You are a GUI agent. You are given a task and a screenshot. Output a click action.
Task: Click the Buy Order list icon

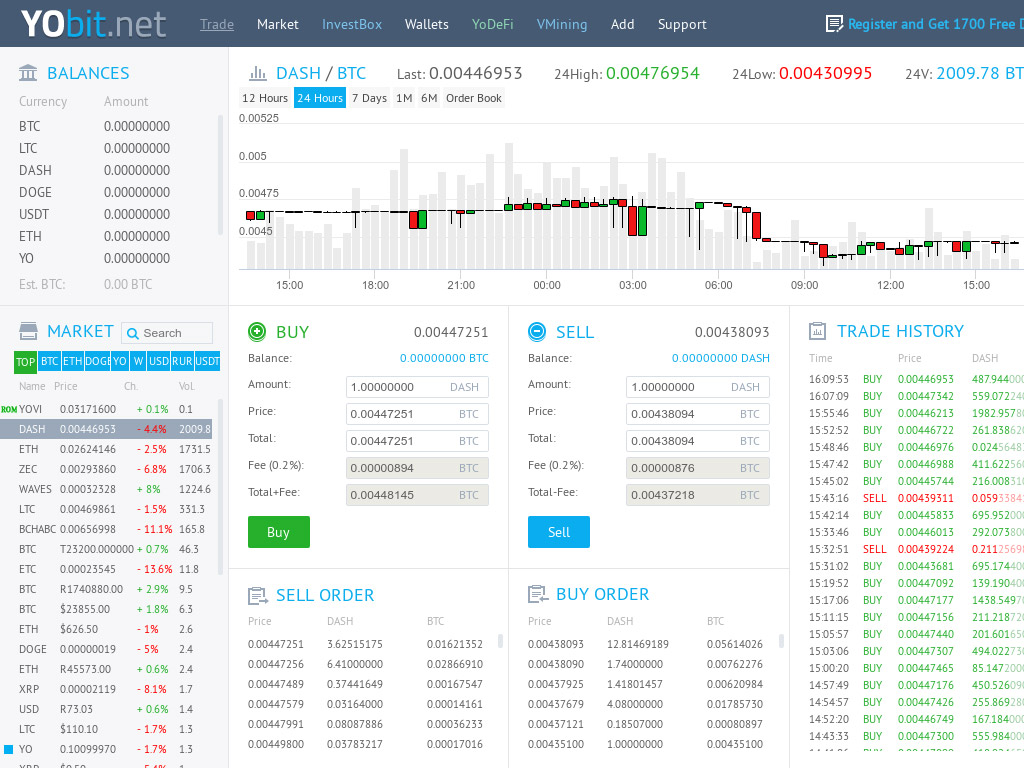tap(537, 594)
